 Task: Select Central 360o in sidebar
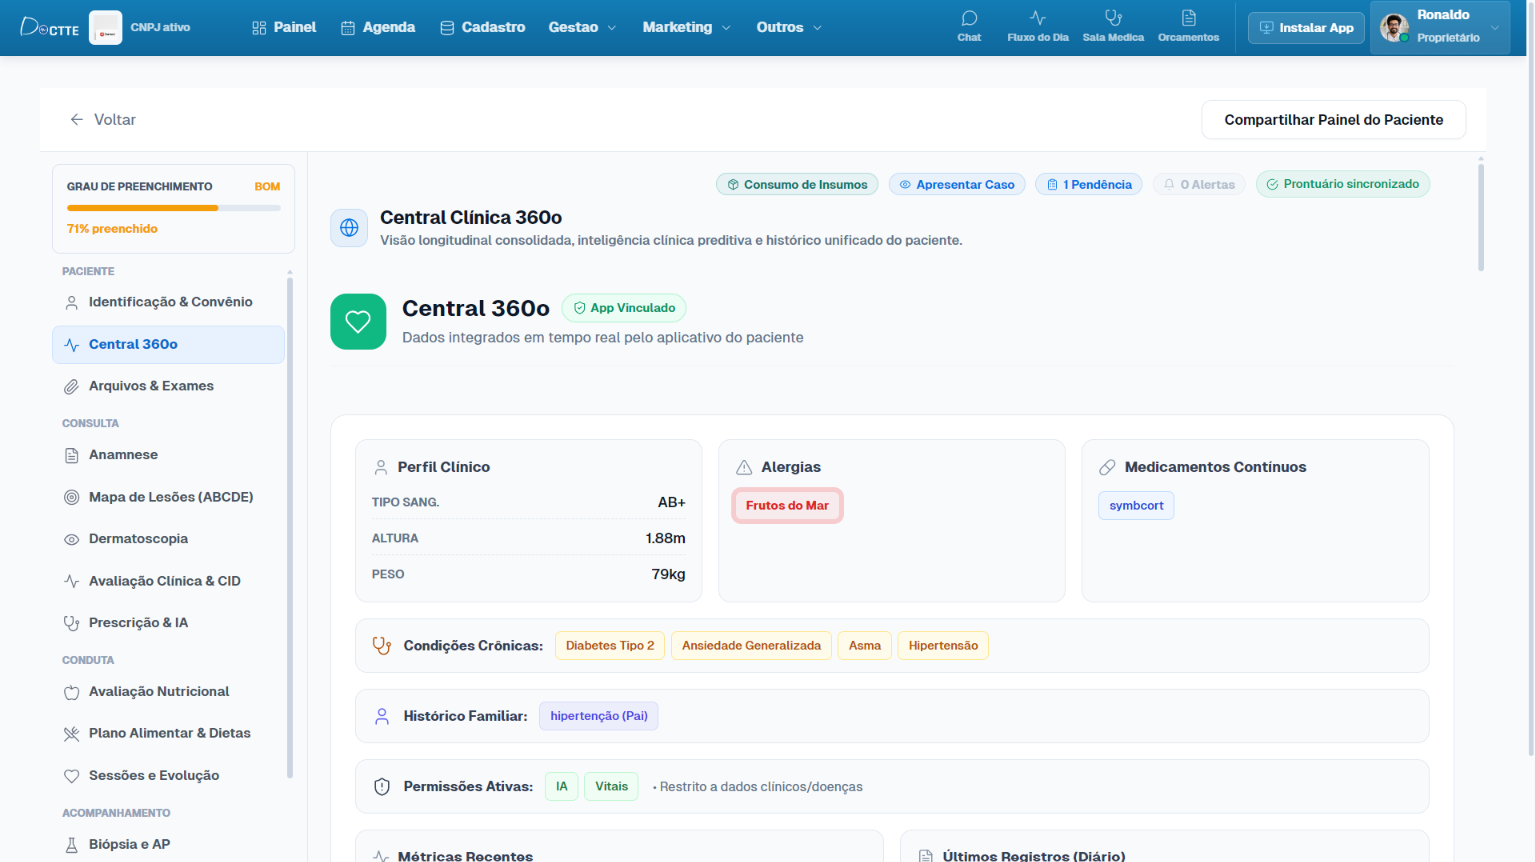[x=168, y=344]
